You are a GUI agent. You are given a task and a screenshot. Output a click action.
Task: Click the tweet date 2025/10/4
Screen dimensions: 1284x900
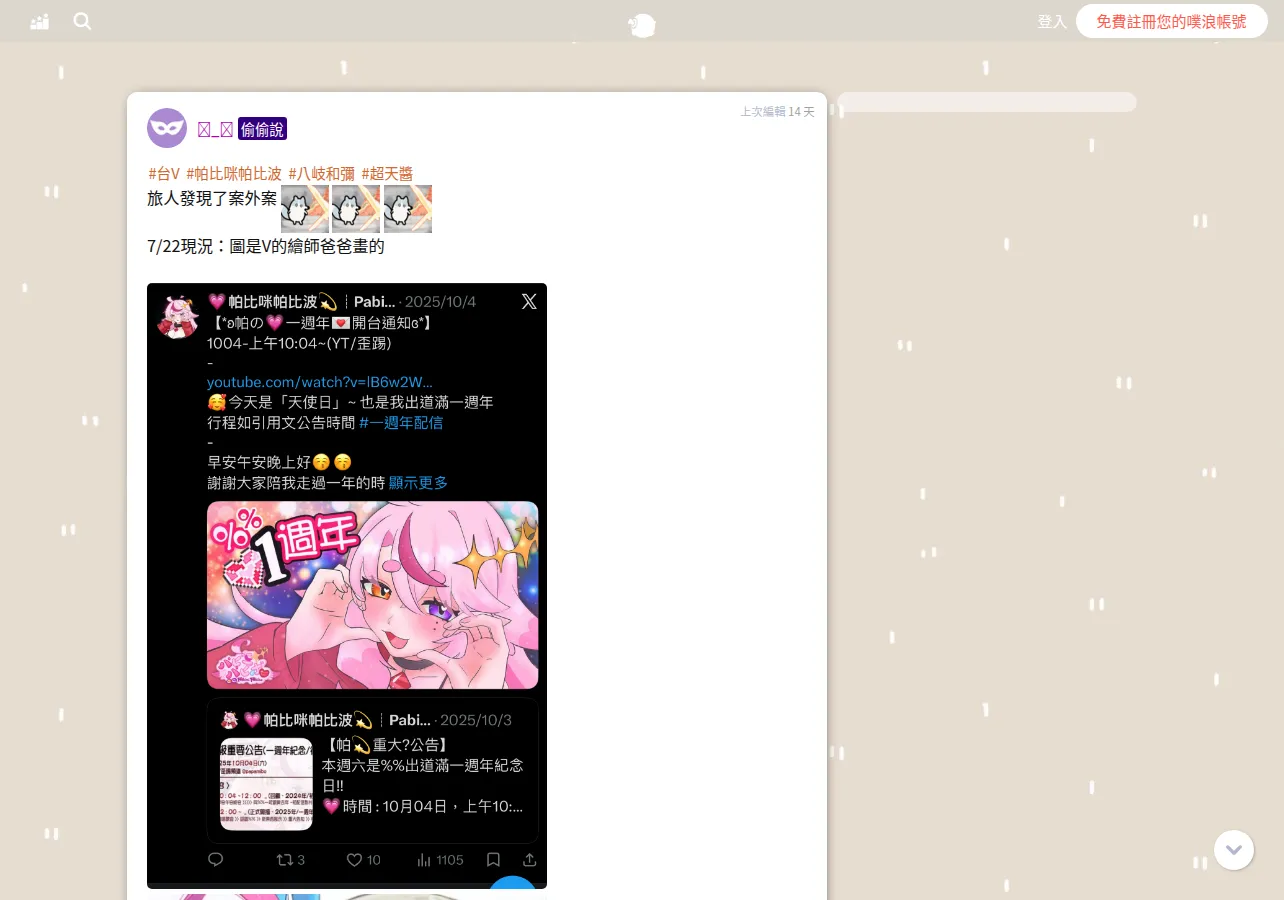click(x=440, y=302)
